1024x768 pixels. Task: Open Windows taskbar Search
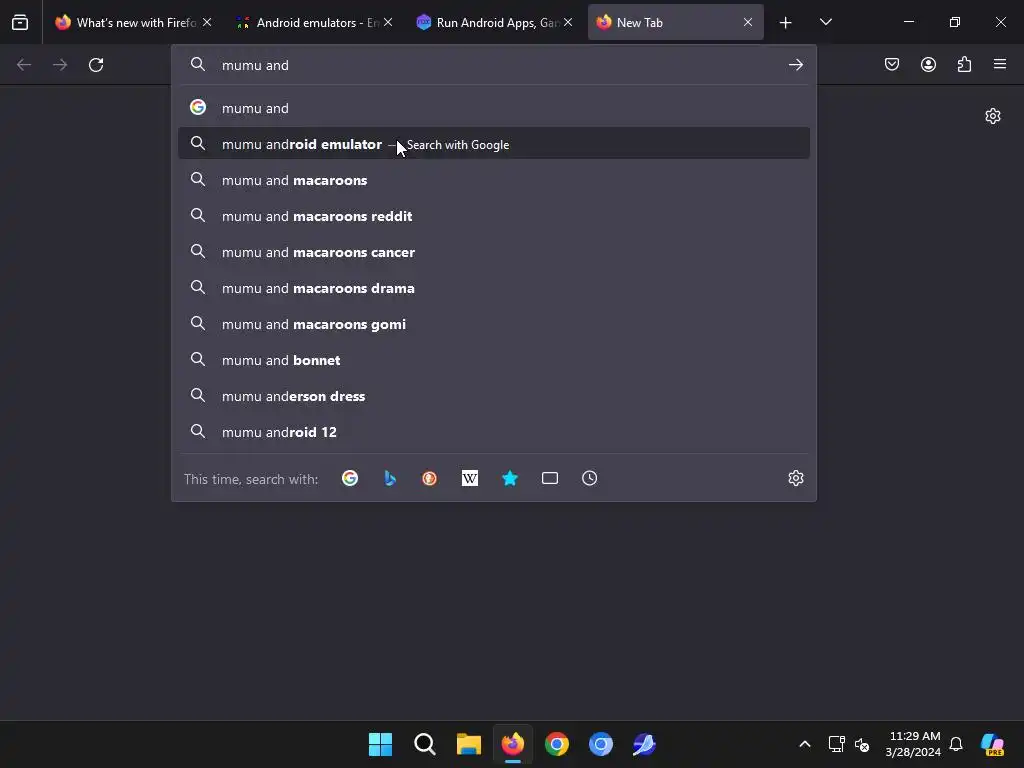tap(424, 744)
